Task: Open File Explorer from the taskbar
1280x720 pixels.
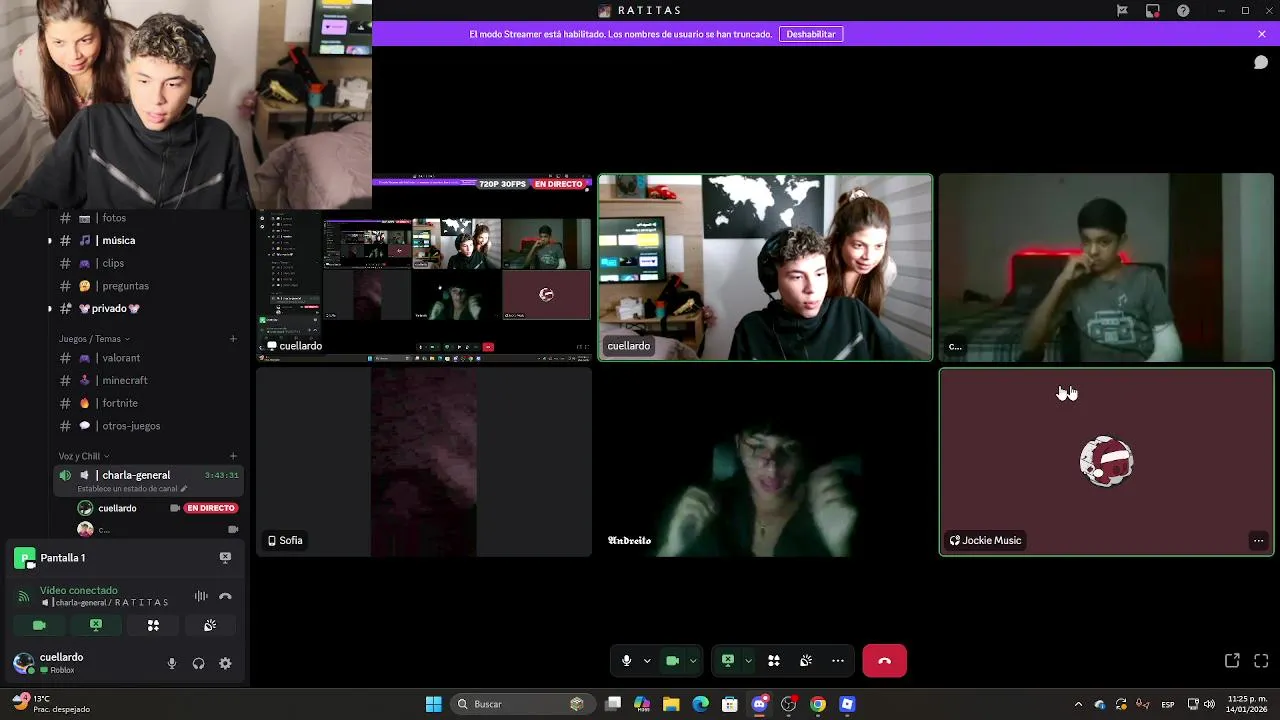Action: pyautogui.click(x=671, y=704)
